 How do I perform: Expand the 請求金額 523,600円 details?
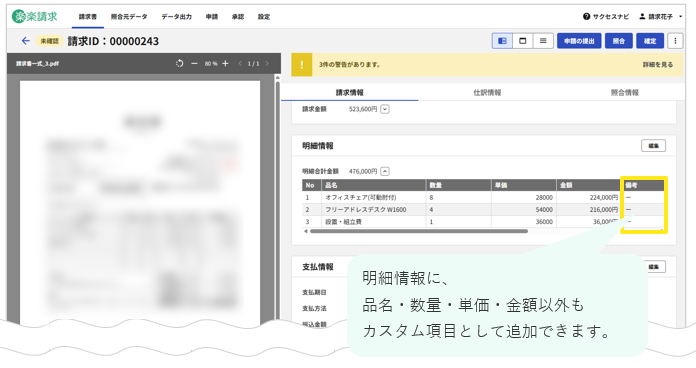(x=385, y=109)
